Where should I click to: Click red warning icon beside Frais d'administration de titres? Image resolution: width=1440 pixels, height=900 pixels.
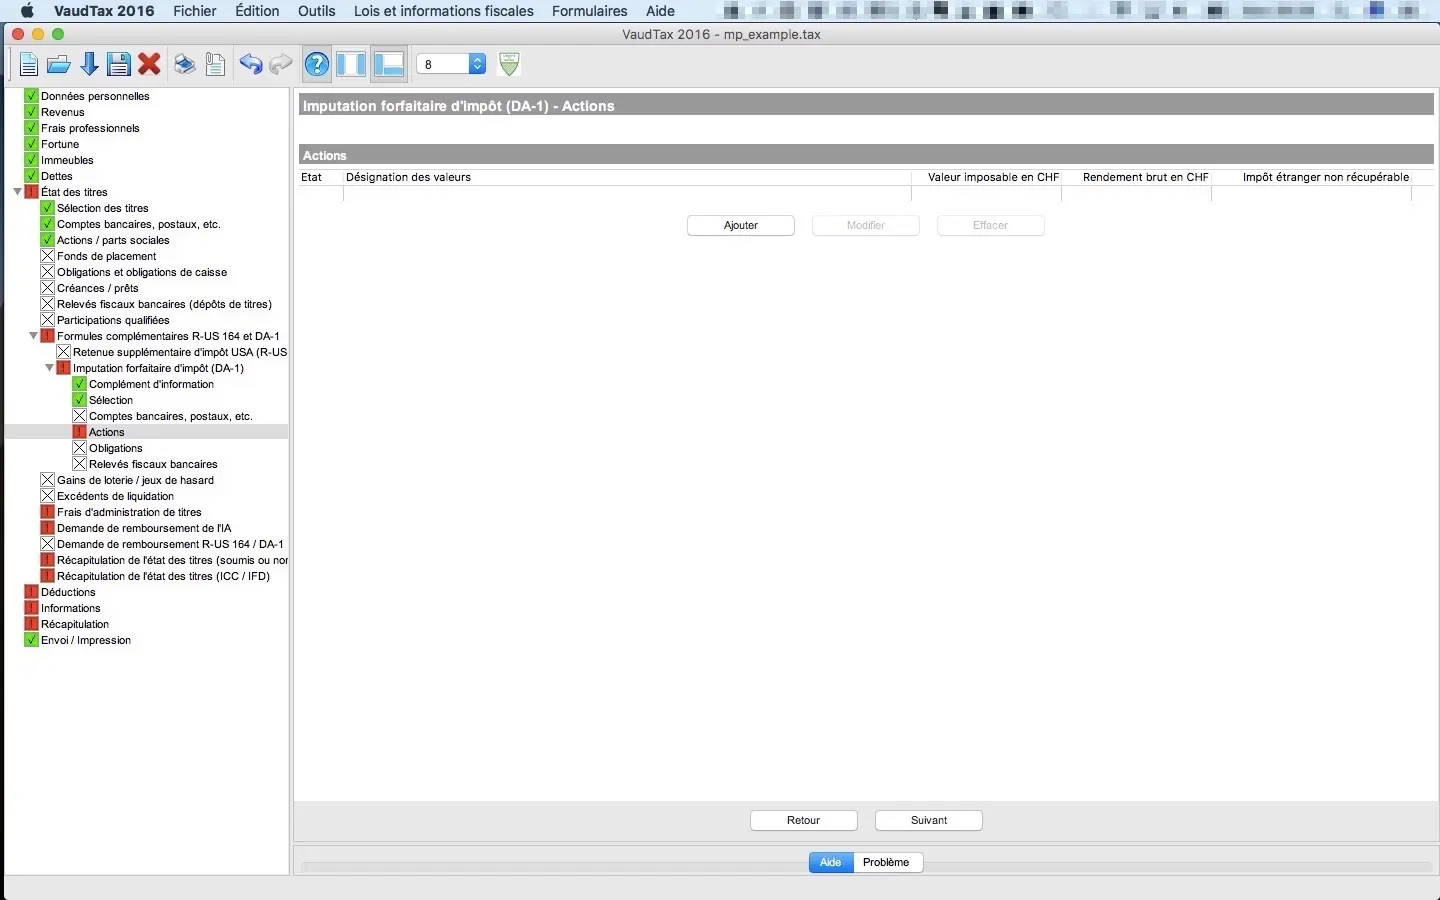[x=47, y=512]
